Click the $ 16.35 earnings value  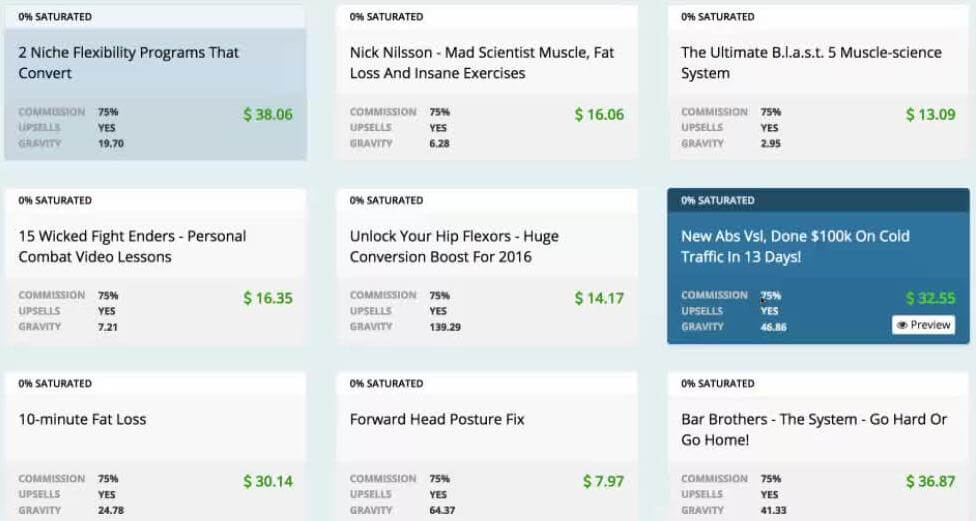[268, 298]
